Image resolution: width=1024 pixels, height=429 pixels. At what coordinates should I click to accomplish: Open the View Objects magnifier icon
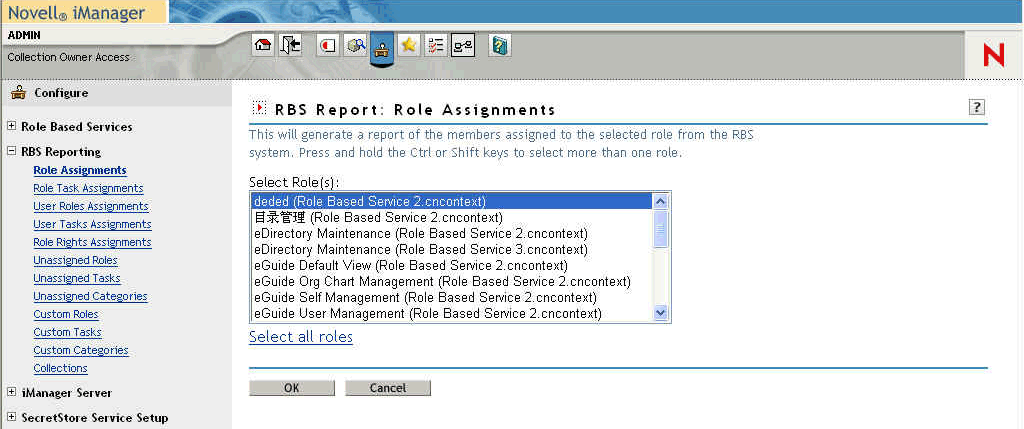click(355, 45)
